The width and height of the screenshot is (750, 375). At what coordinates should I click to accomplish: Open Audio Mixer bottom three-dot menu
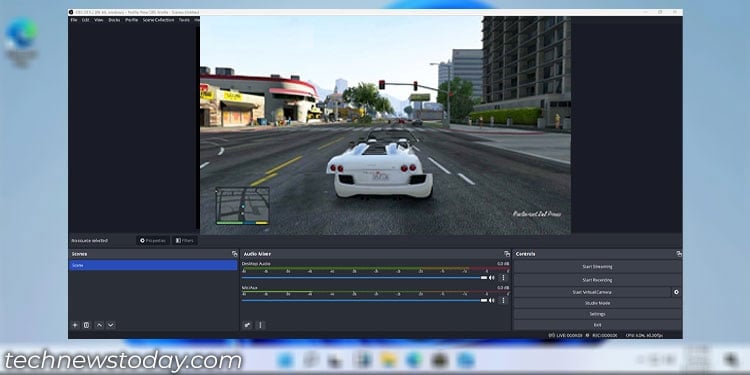coord(260,325)
